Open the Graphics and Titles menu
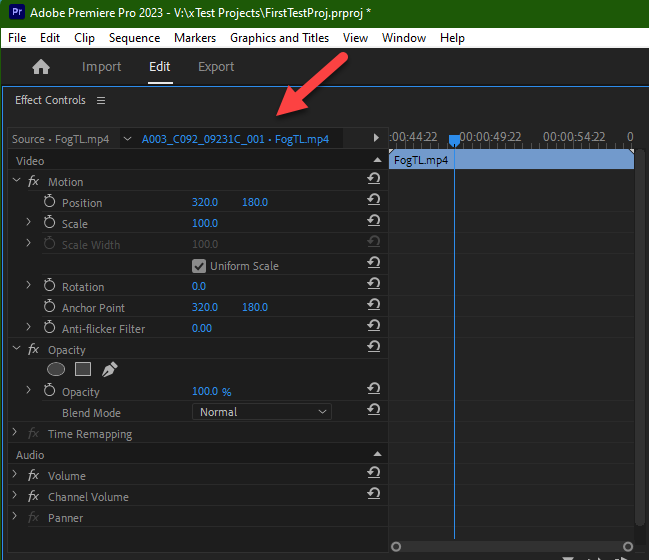This screenshot has height=560, width=649. [x=279, y=38]
